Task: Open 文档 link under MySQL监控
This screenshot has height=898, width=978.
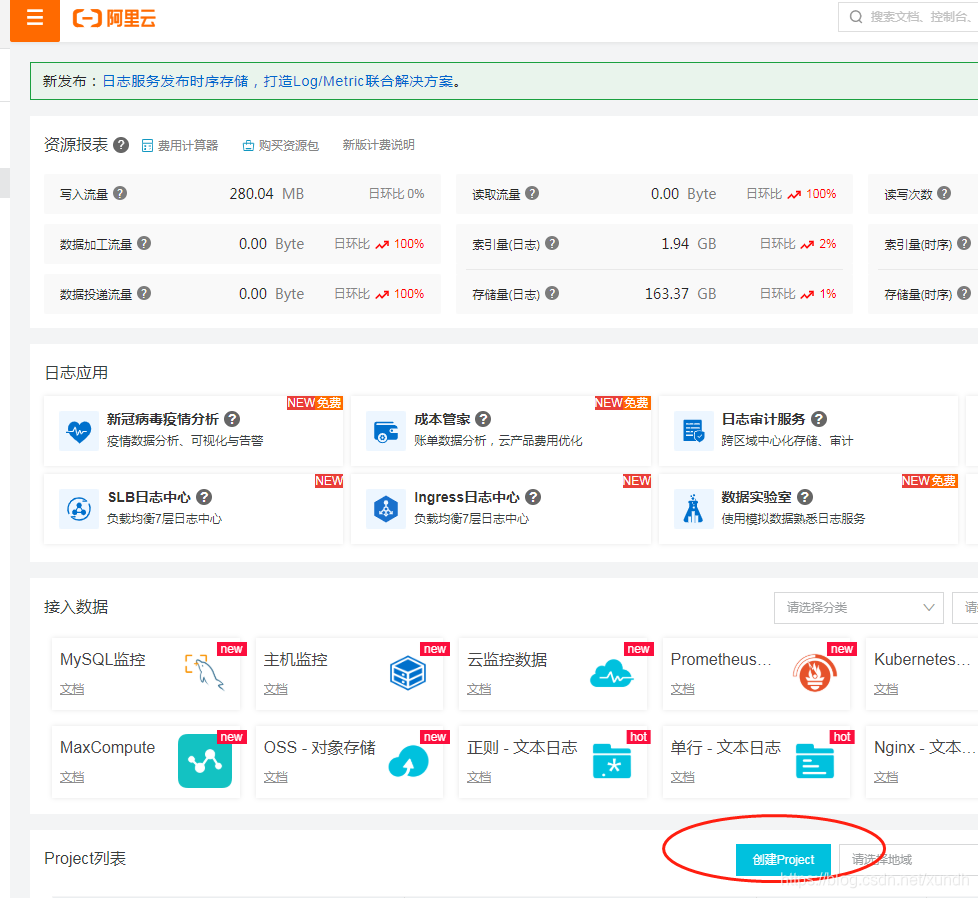Action: [x=72, y=689]
